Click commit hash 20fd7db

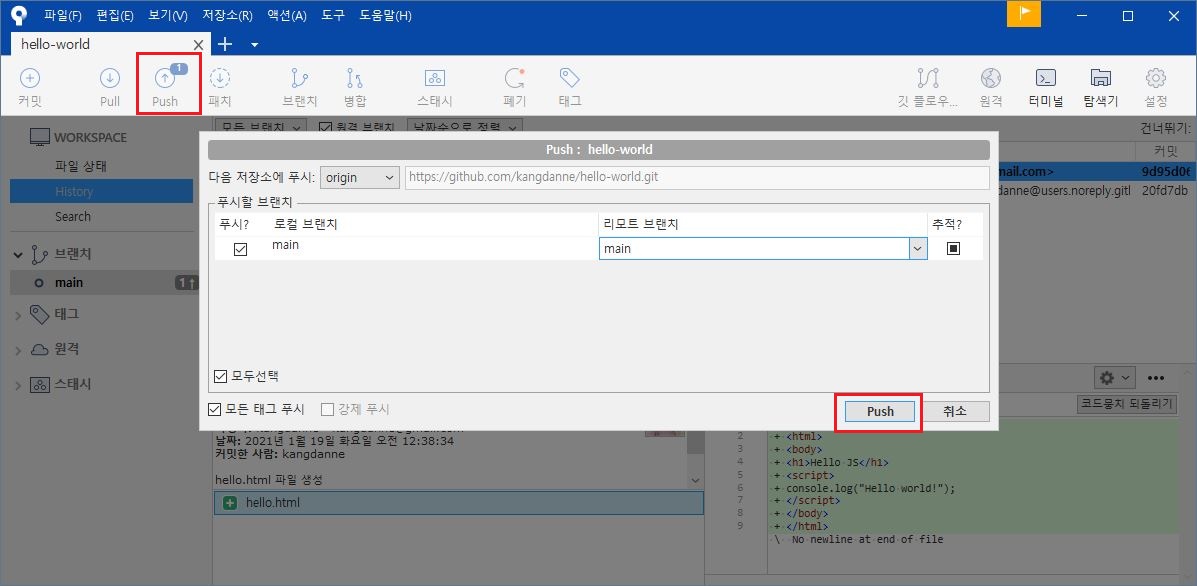tap(1164, 190)
